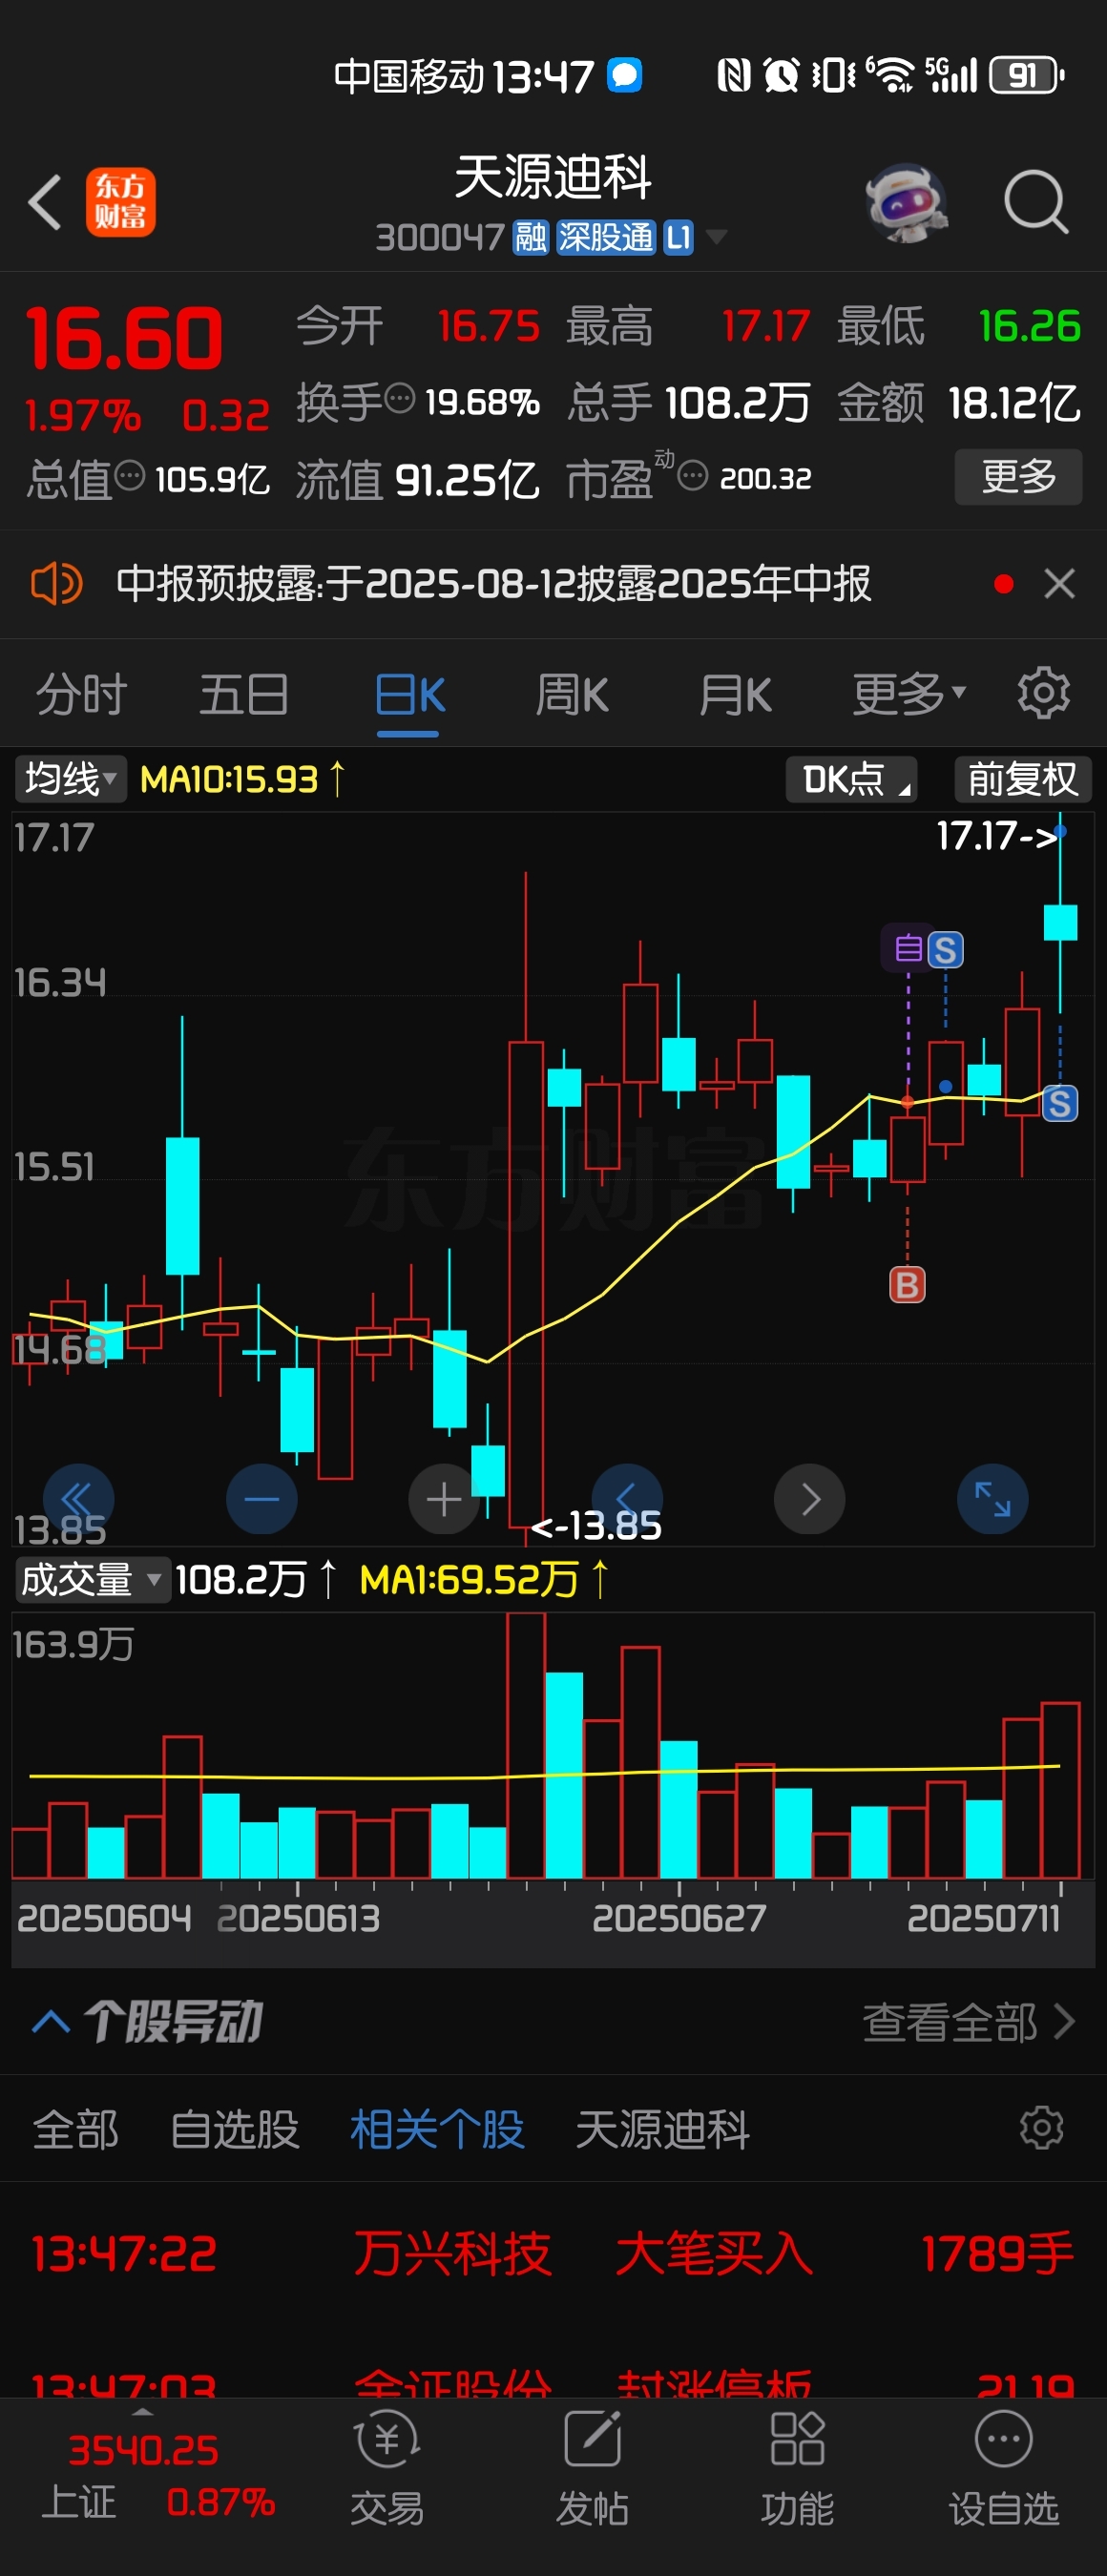Zoom in chart plus button
This screenshot has width=1107, height=2576.
click(x=444, y=1499)
